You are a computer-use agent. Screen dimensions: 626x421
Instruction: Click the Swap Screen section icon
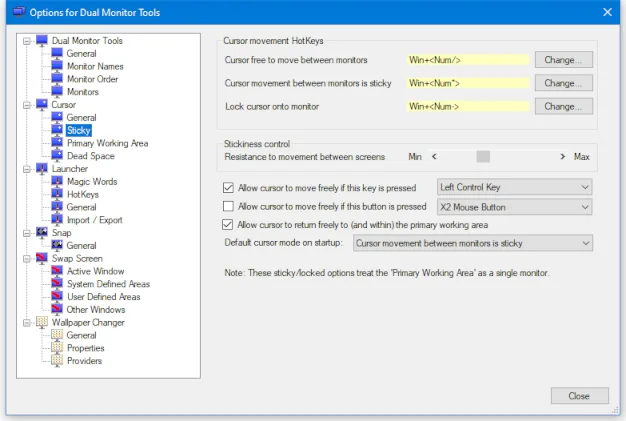[42, 258]
